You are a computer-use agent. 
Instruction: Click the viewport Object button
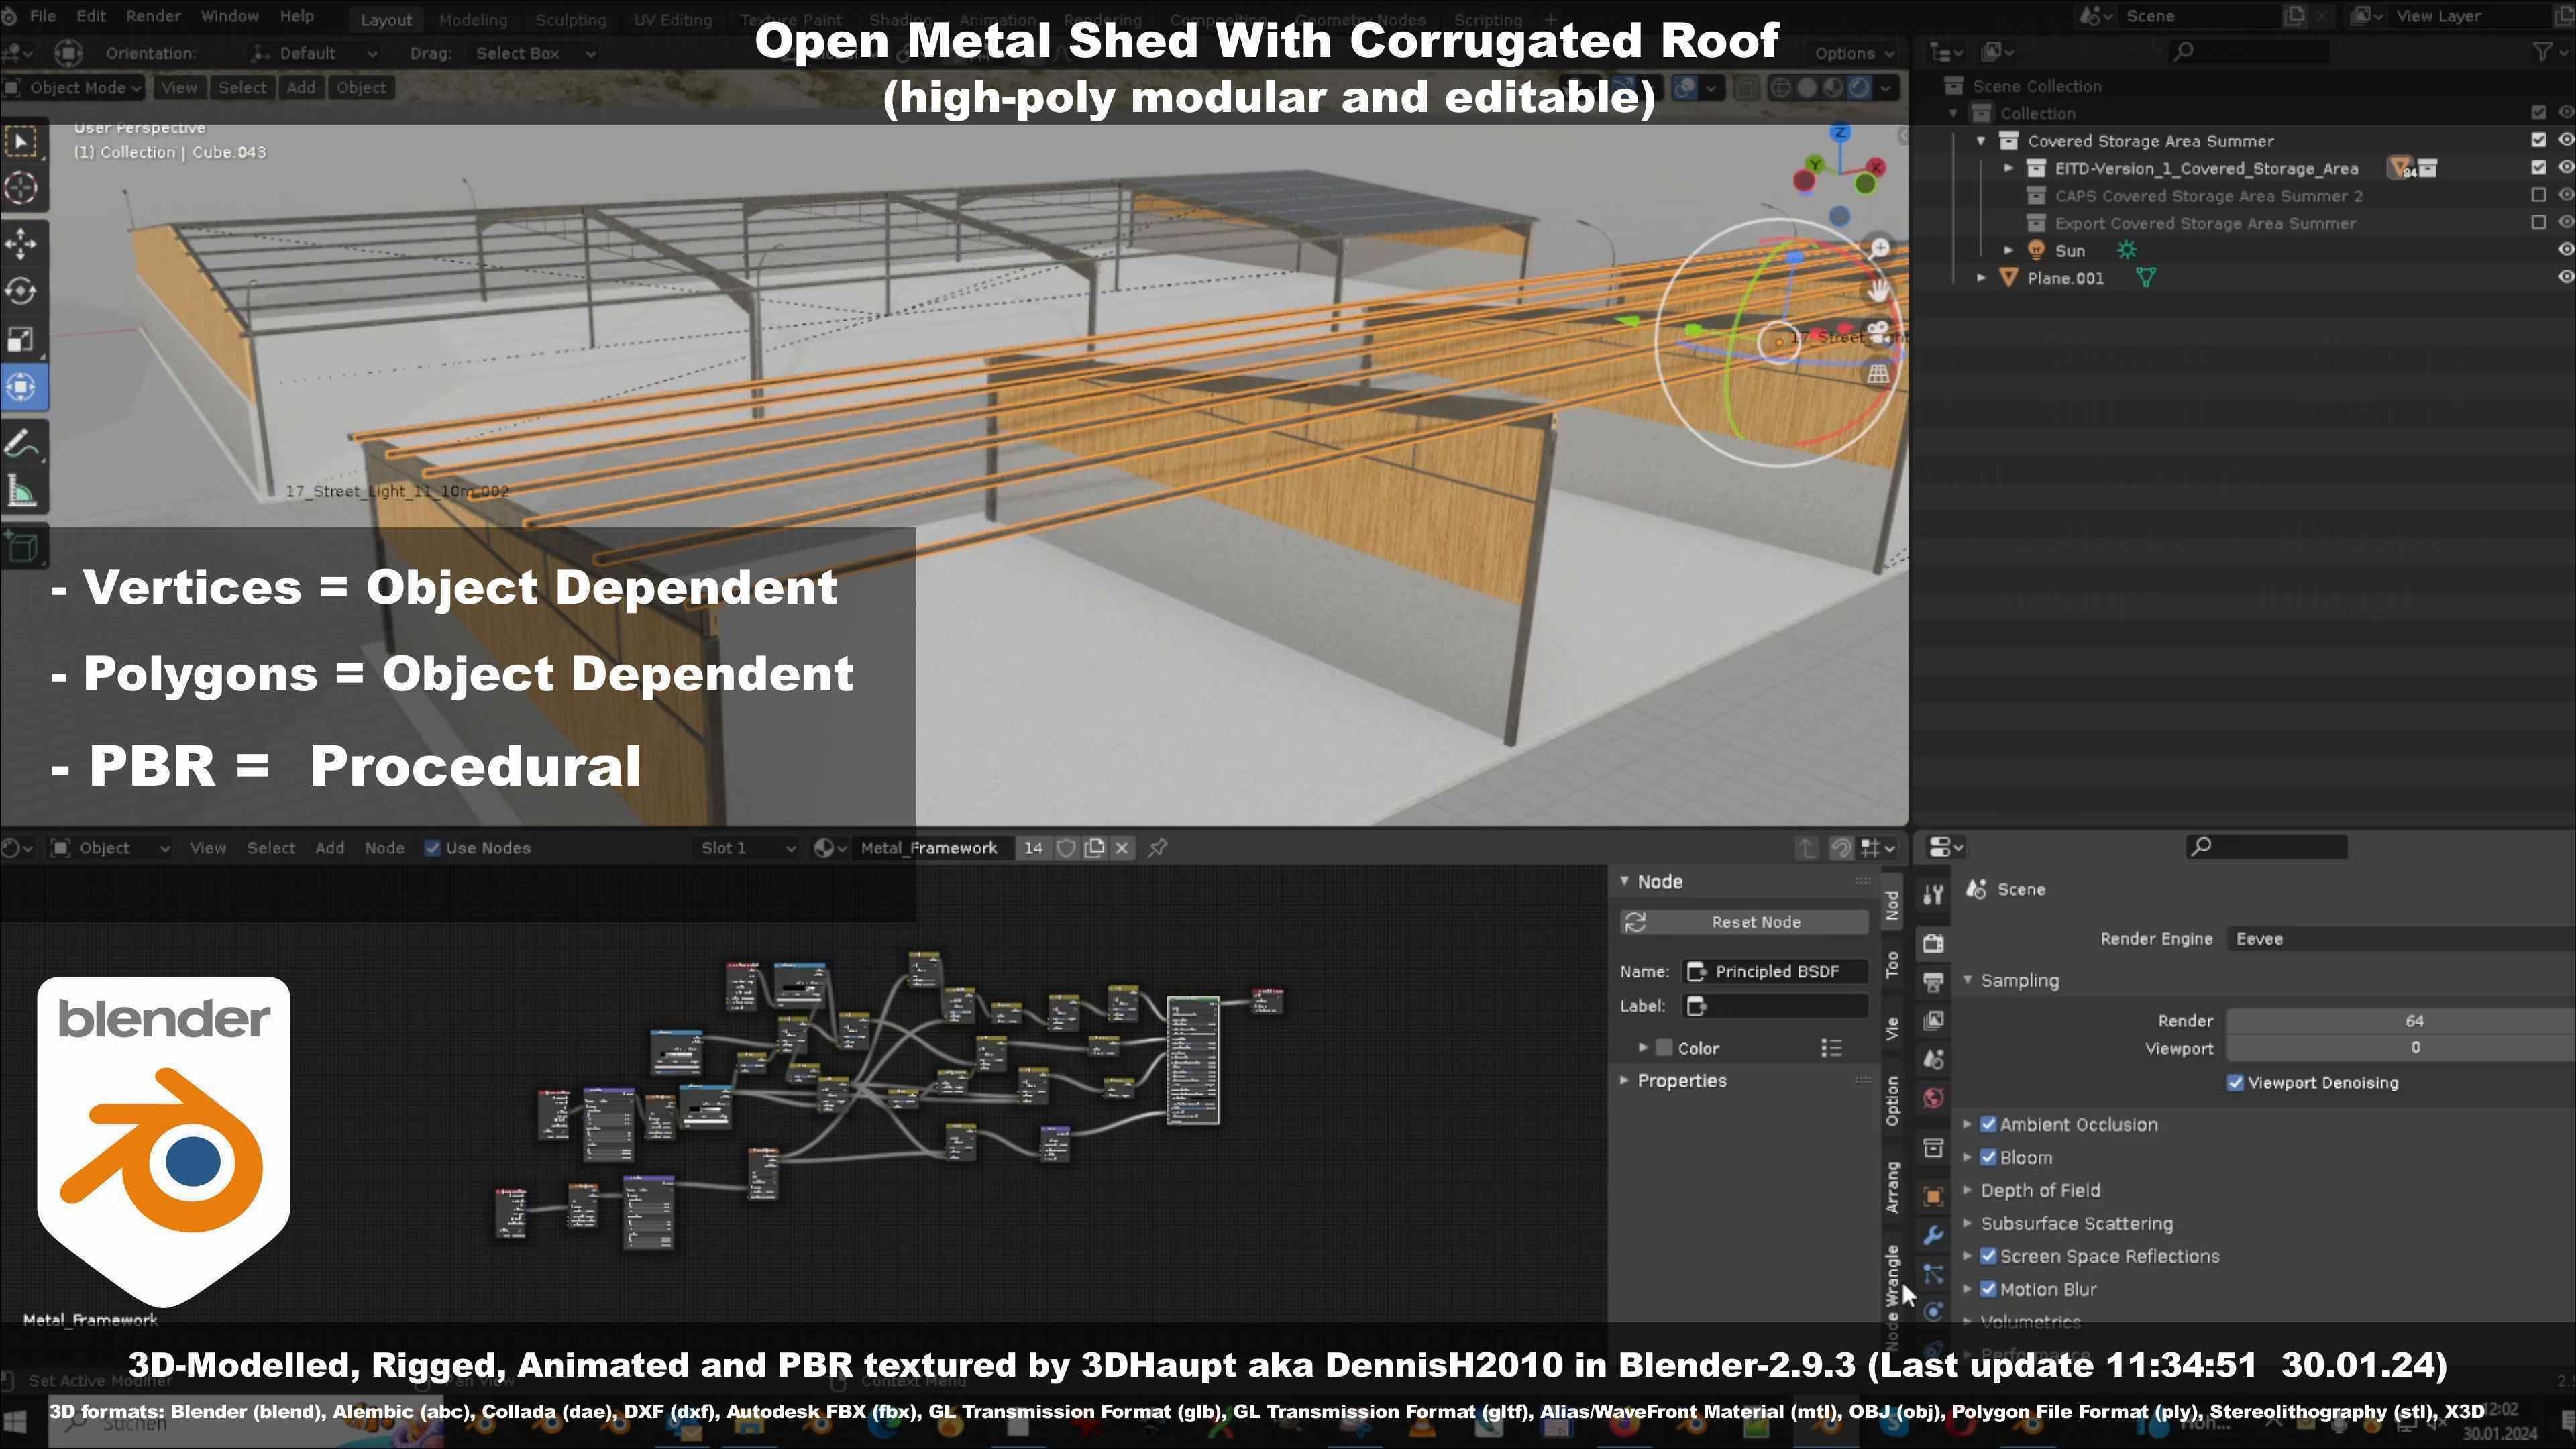pos(361,87)
